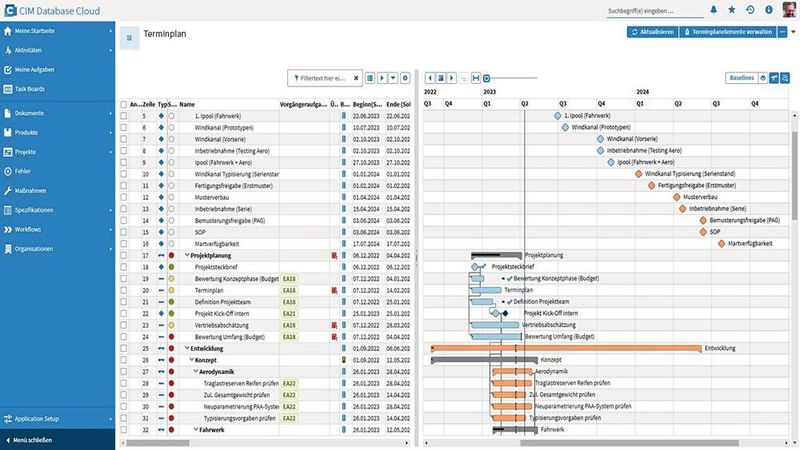
Task: Expand the Dokumente sidebar submenu arrow
Action: point(111,113)
